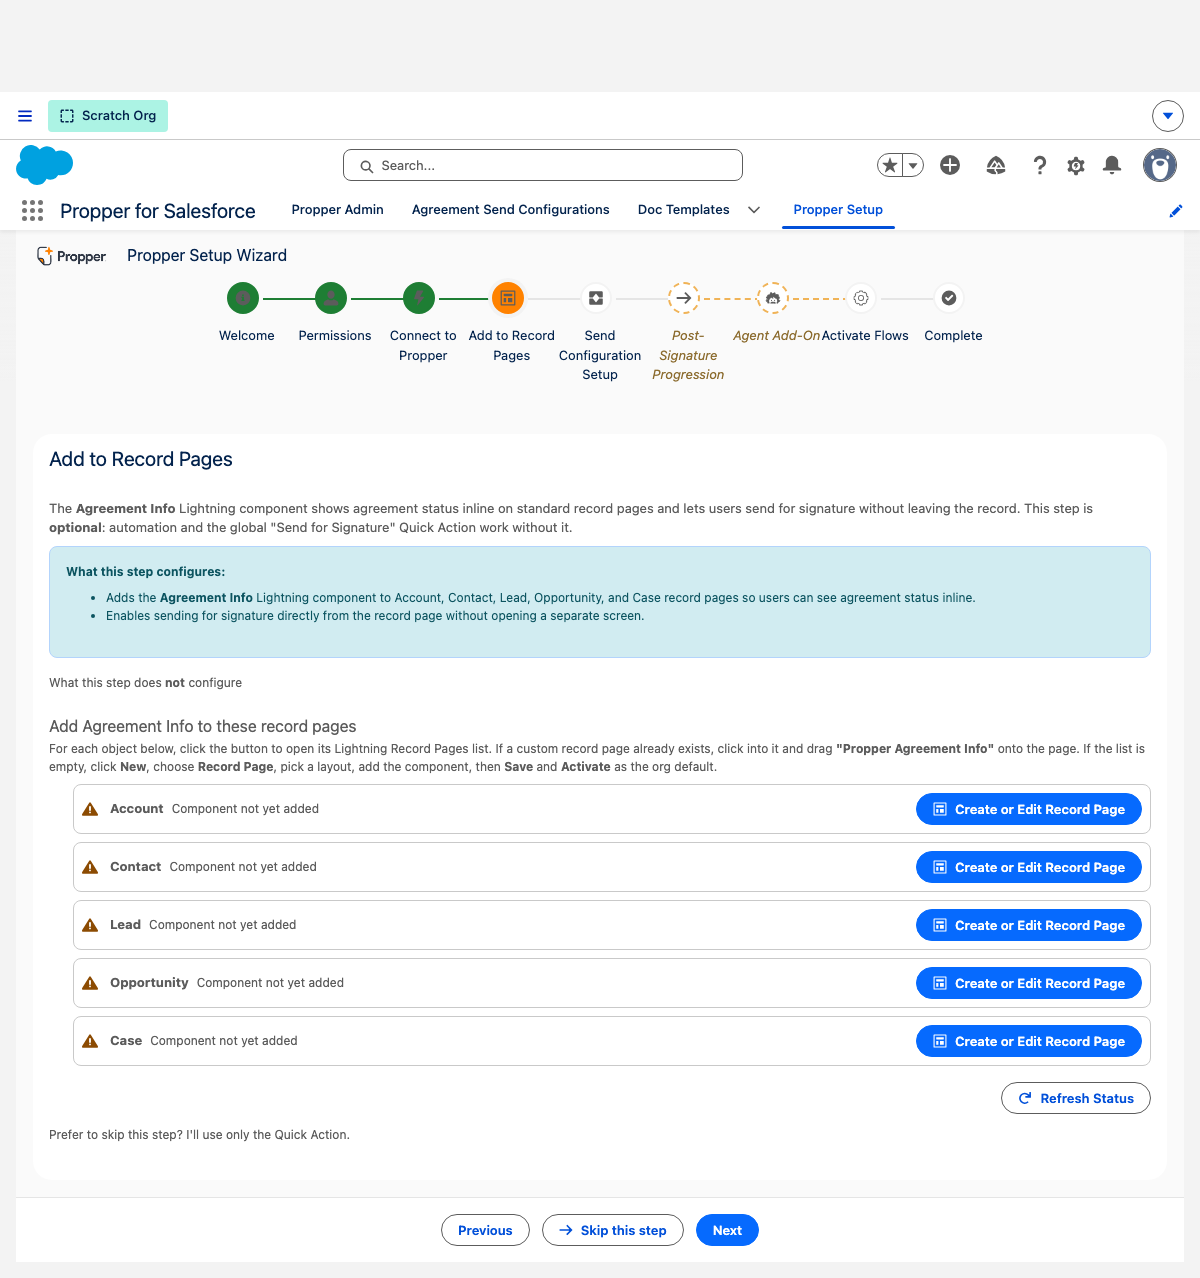
Task: Open the hamburger menu beside Scratch Org
Action: pos(25,116)
